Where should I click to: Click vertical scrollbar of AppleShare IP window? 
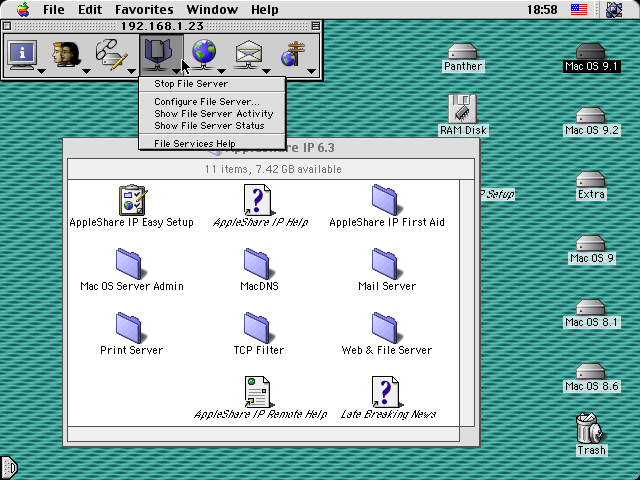(467, 303)
